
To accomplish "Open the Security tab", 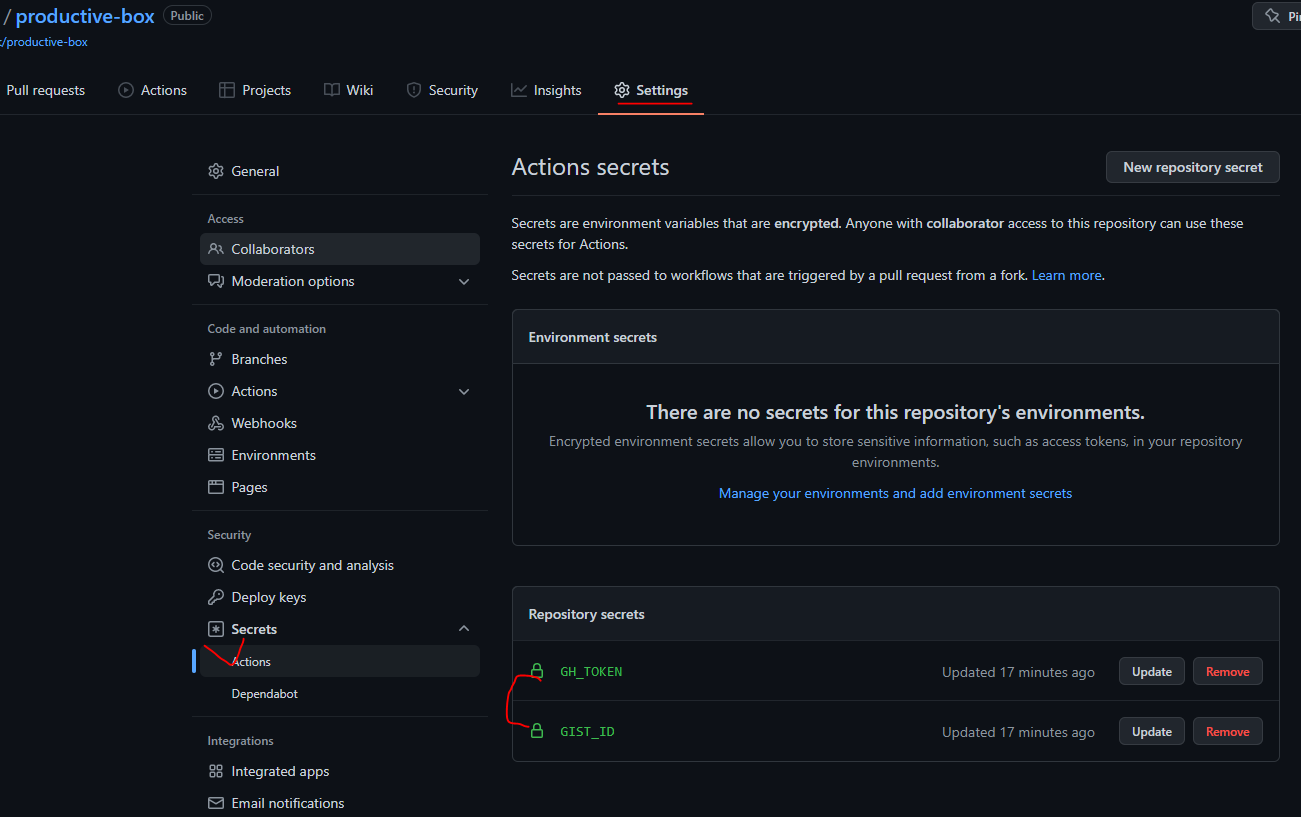I will coord(442,90).
